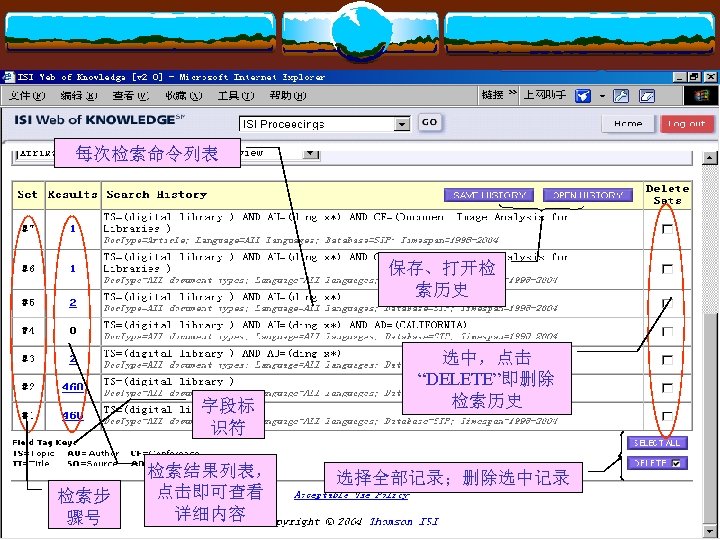Viewport: 720px width, 540px height.
Task: Click the red Log out button
Action: (686, 124)
